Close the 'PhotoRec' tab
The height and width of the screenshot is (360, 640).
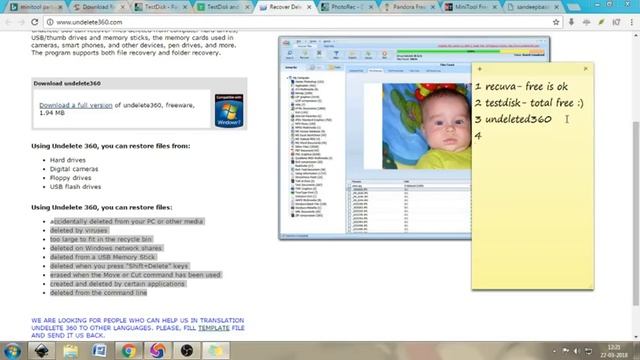click(371, 7)
